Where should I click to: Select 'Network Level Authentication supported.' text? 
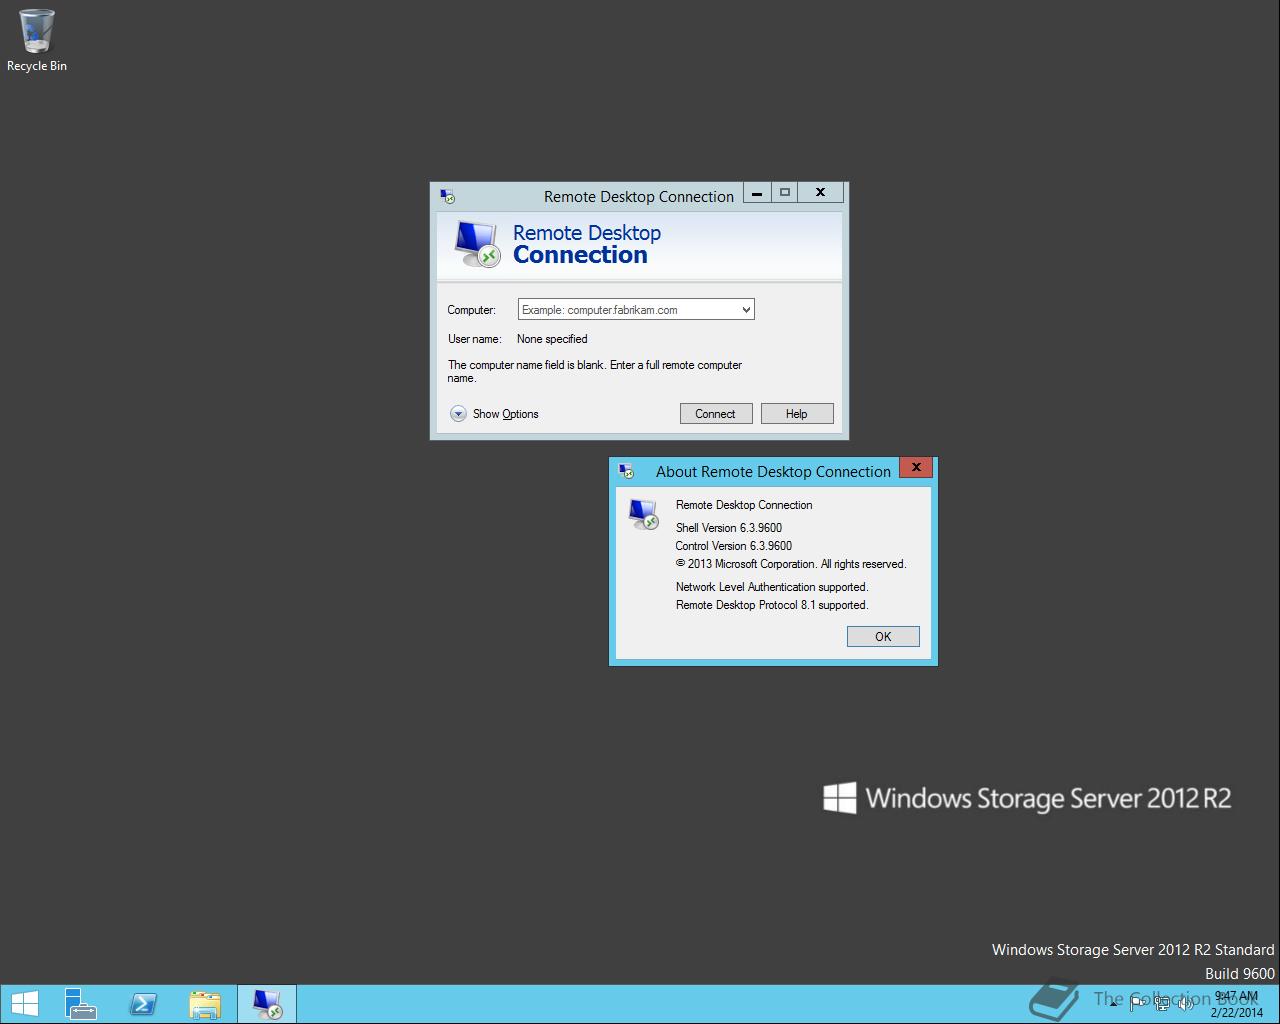click(x=772, y=587)
